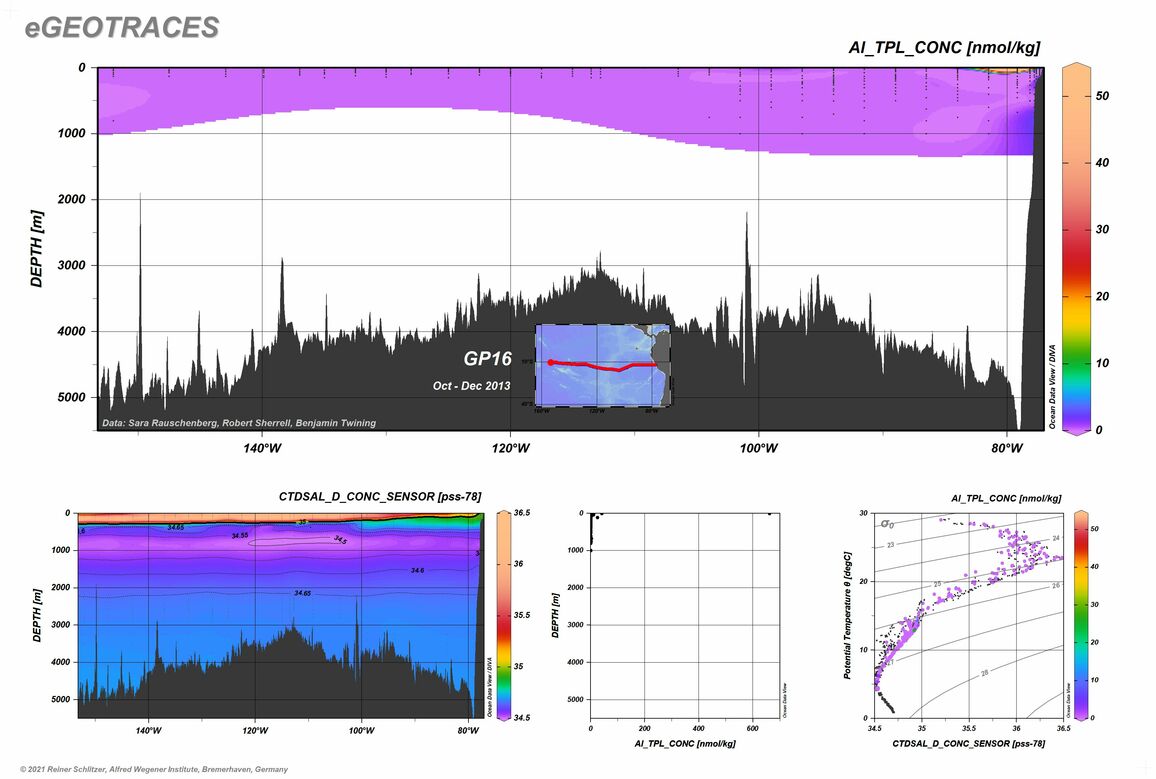Open the GP16 cruise track map inset
Screen dimensions: 1156x779
(x=603, y=364)
